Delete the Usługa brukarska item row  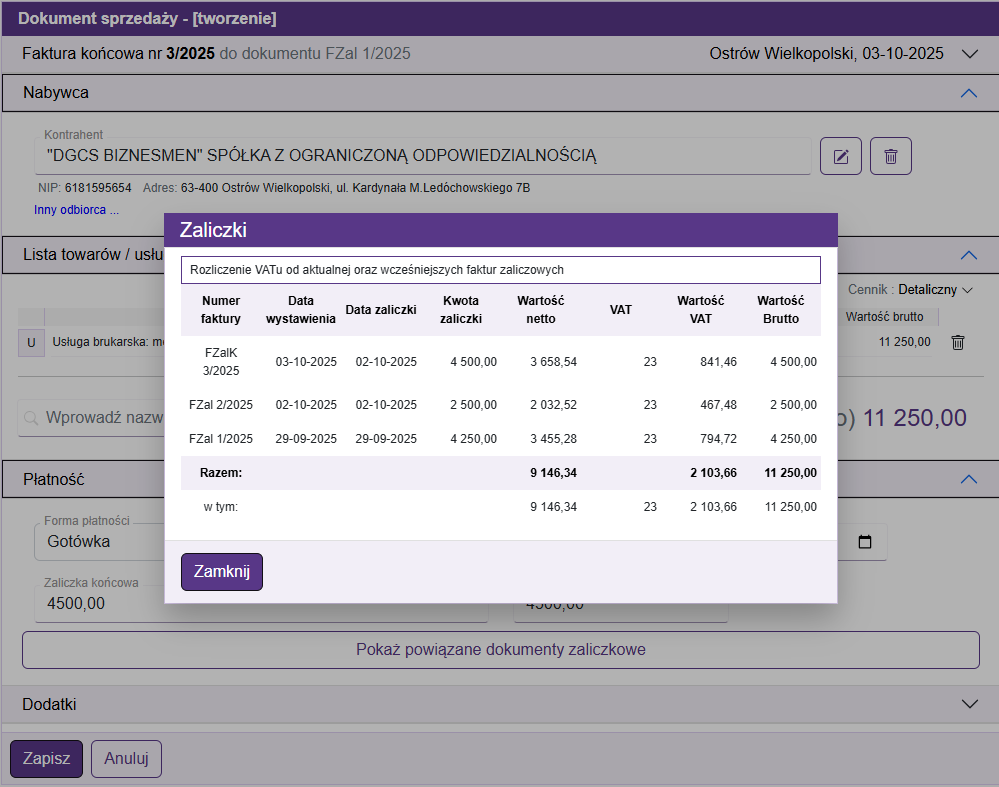pos(957,342)
